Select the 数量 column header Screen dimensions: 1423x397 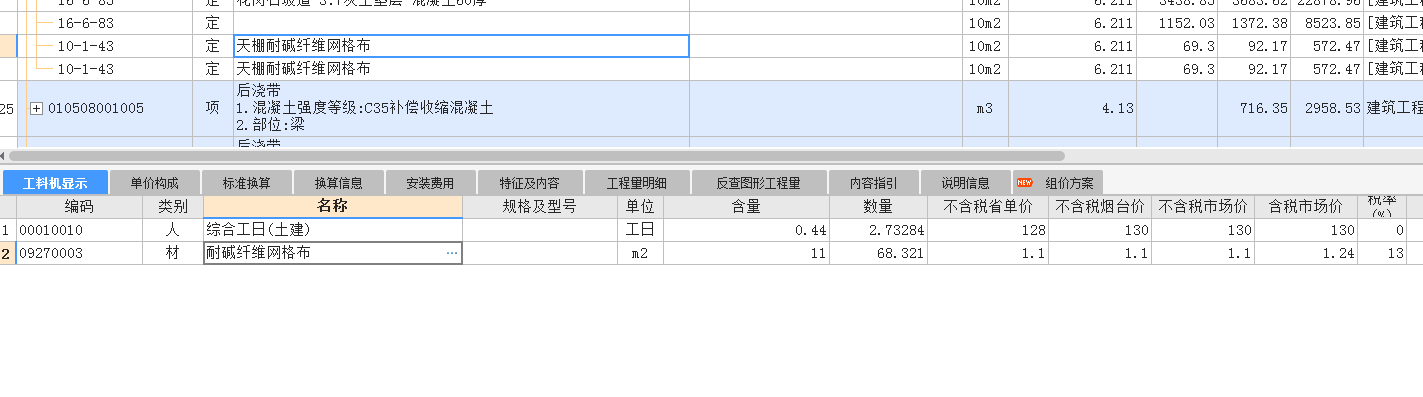(x=878, y=207)
